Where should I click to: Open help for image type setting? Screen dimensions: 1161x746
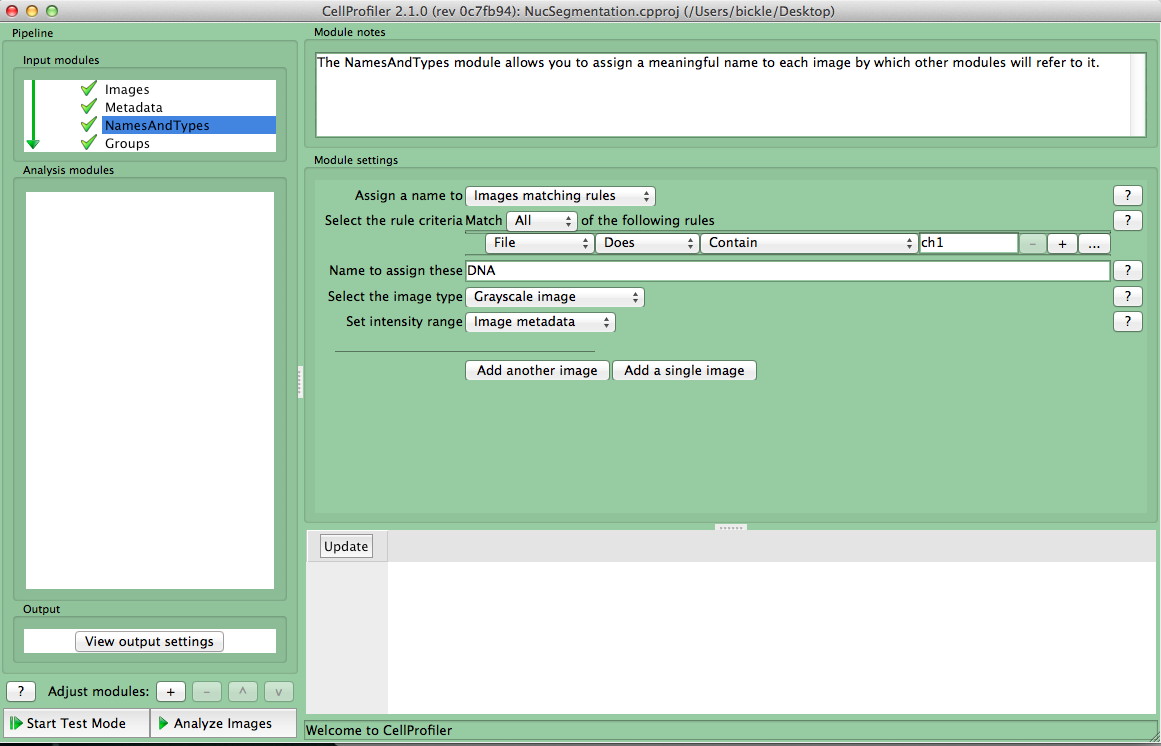tap(1128, 297)
